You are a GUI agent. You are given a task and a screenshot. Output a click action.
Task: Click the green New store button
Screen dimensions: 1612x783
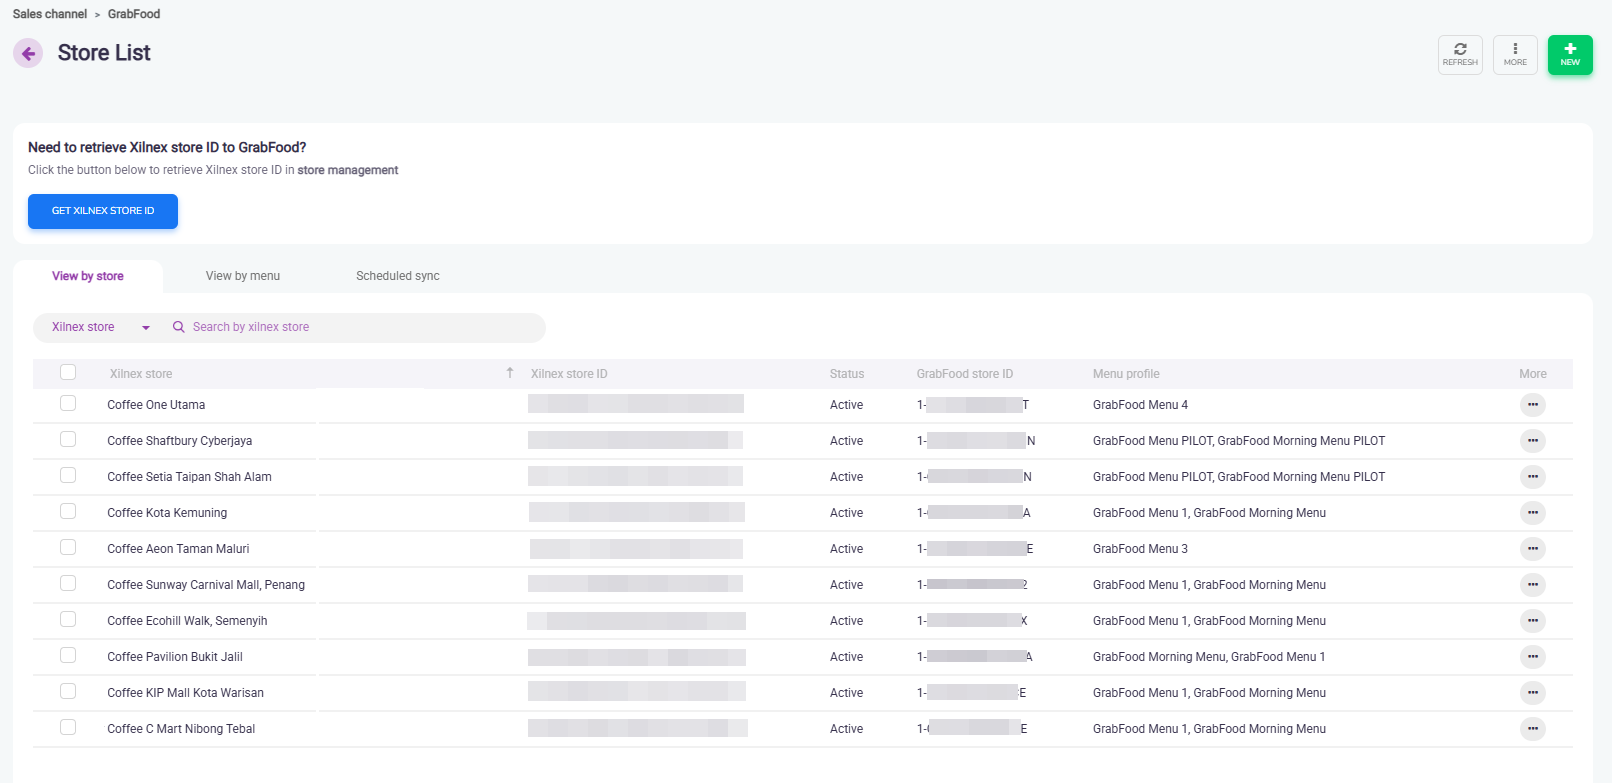[1570, 55]
